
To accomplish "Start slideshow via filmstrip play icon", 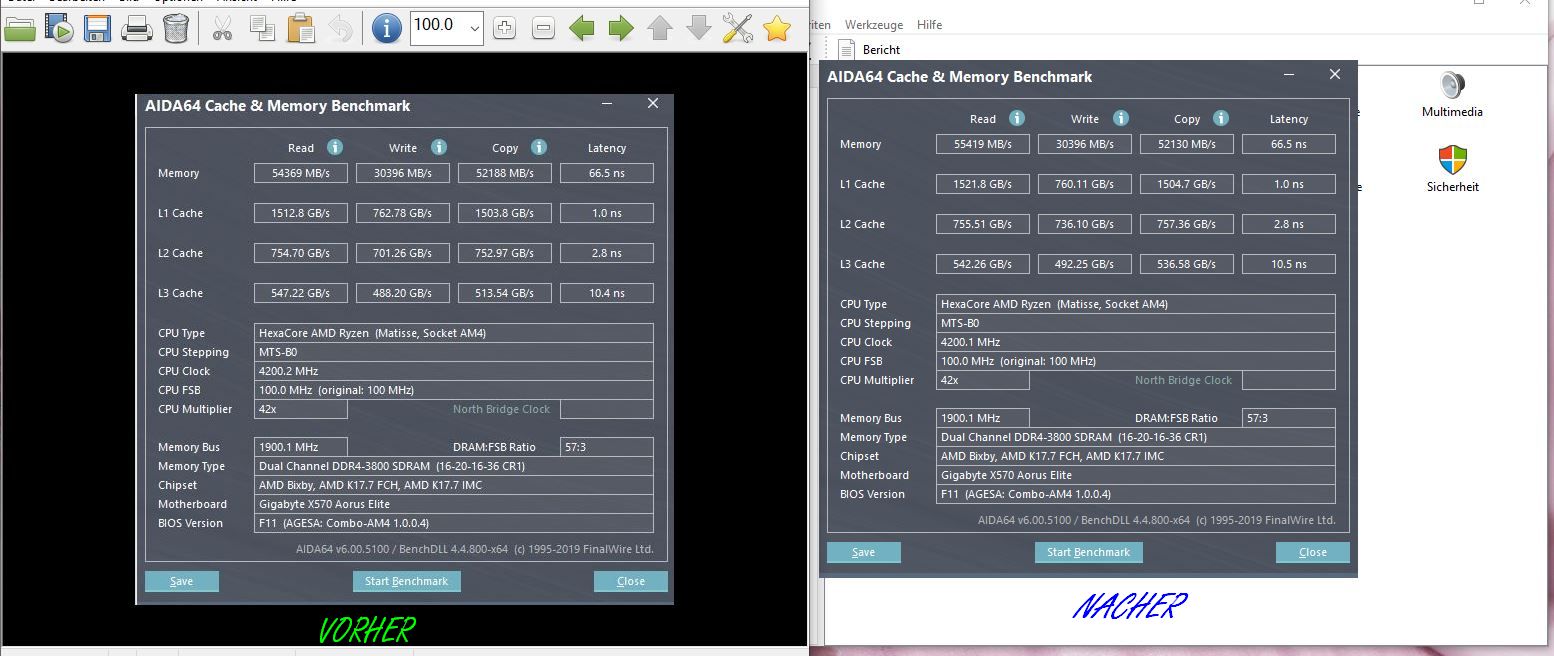I will (58, 28).
